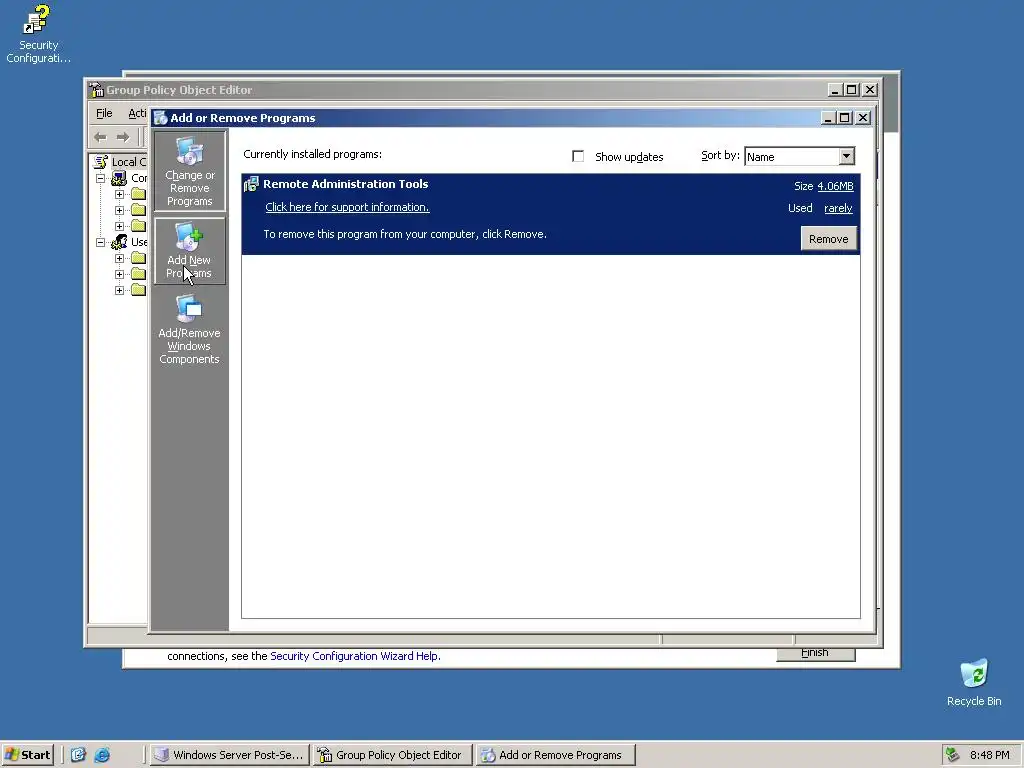Click the 8:48 PM taskbar clock
This screenshot has width=1024, height=768.
989,755
